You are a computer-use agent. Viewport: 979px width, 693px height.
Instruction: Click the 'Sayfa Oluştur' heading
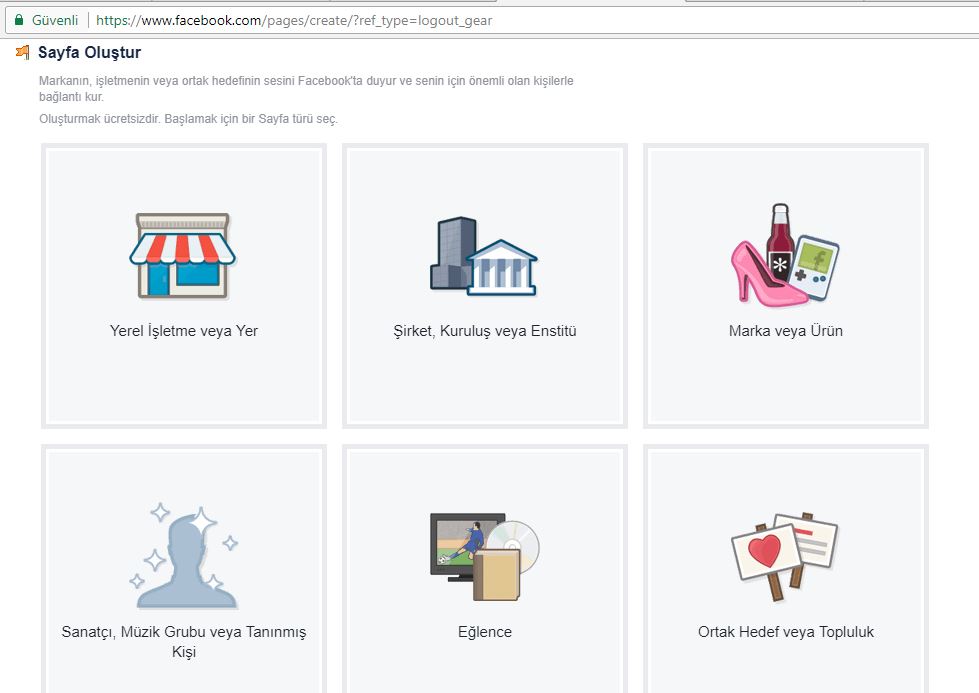pyautogui.click(x=89, y=52)
